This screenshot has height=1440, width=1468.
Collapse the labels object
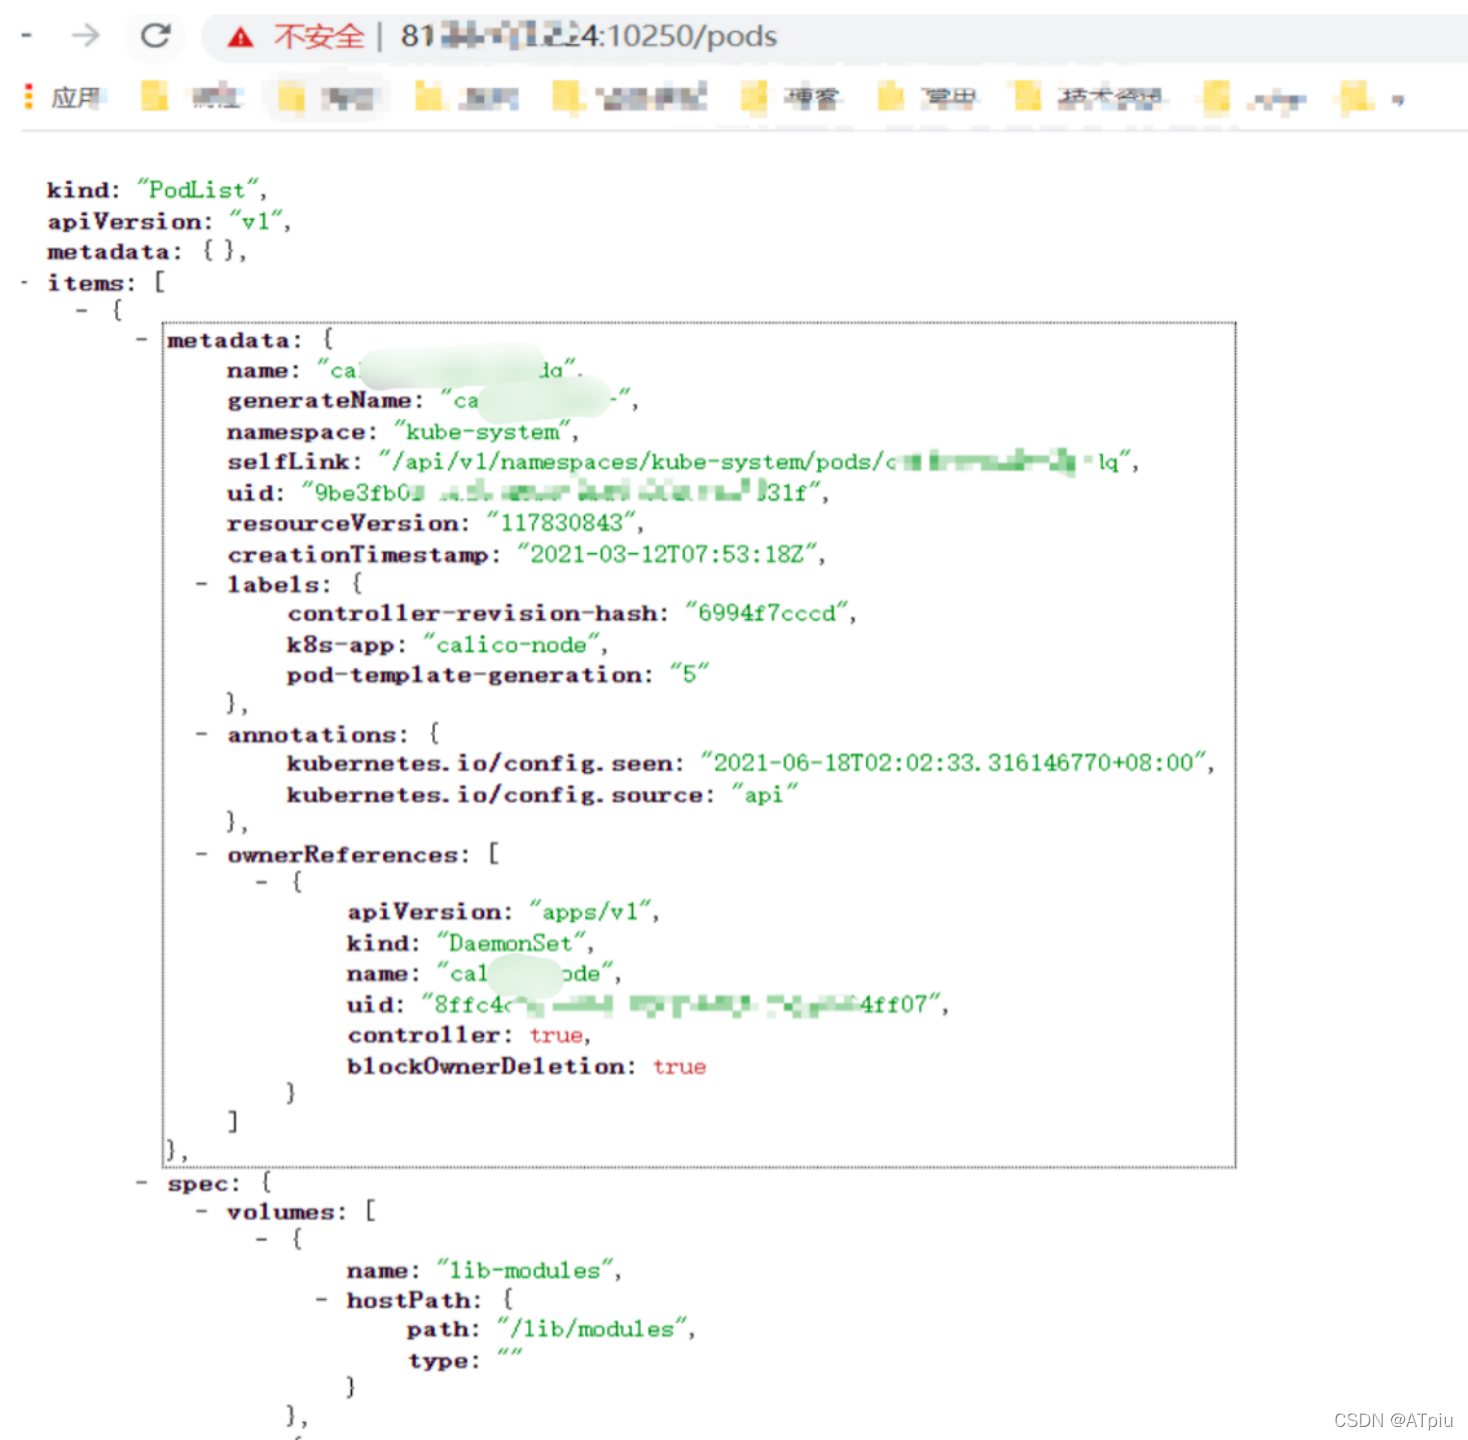tap(202, 583)
